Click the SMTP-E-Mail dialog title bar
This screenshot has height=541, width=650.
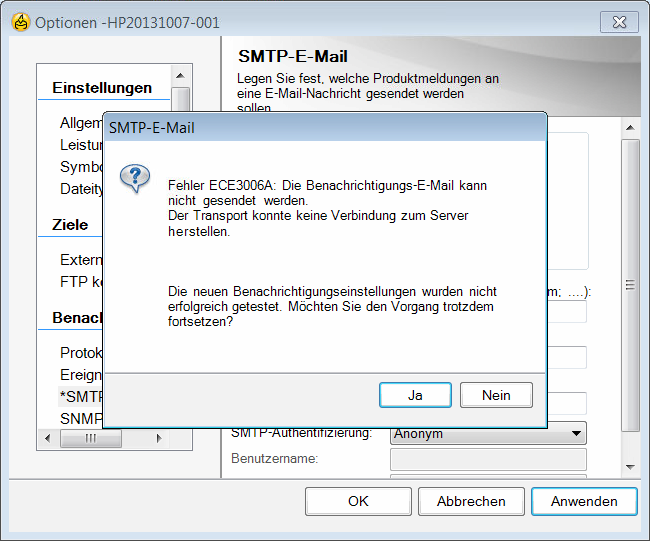pyautogui.click(x=325, y=128)
